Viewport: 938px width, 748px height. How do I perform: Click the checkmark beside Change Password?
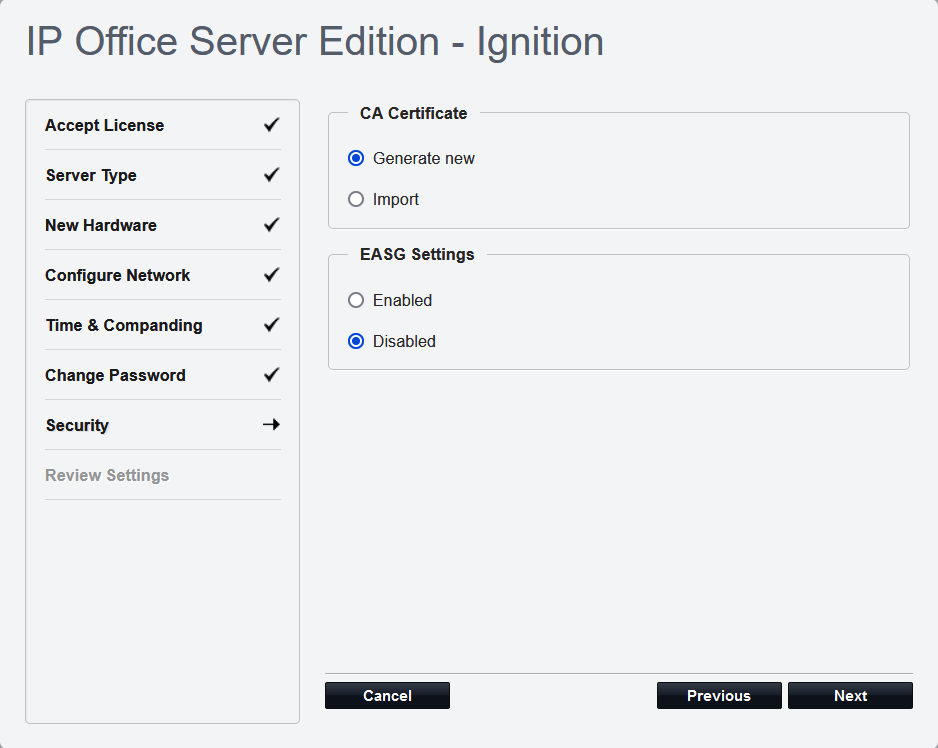click(x=272, y=375)
